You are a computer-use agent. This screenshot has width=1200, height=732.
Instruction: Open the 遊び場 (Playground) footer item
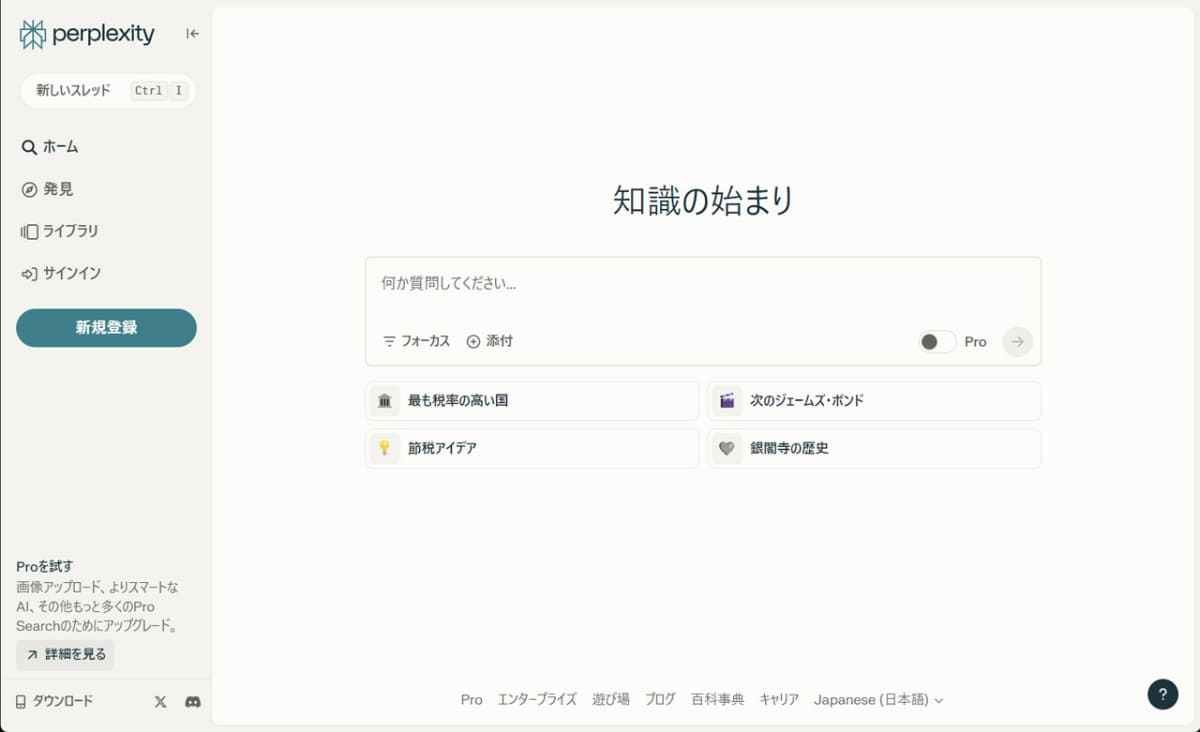610,699
